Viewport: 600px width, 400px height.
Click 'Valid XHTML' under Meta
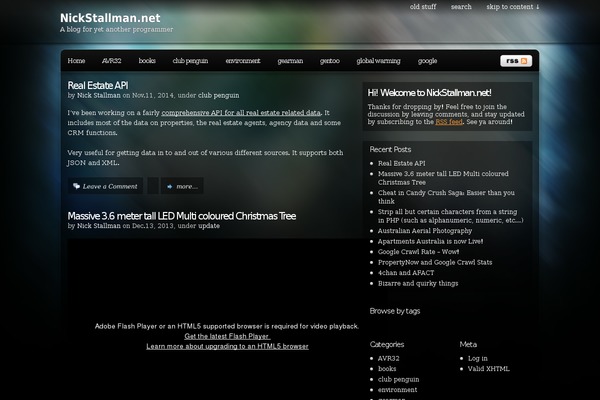pyautogui.click(x=489, y=369)
